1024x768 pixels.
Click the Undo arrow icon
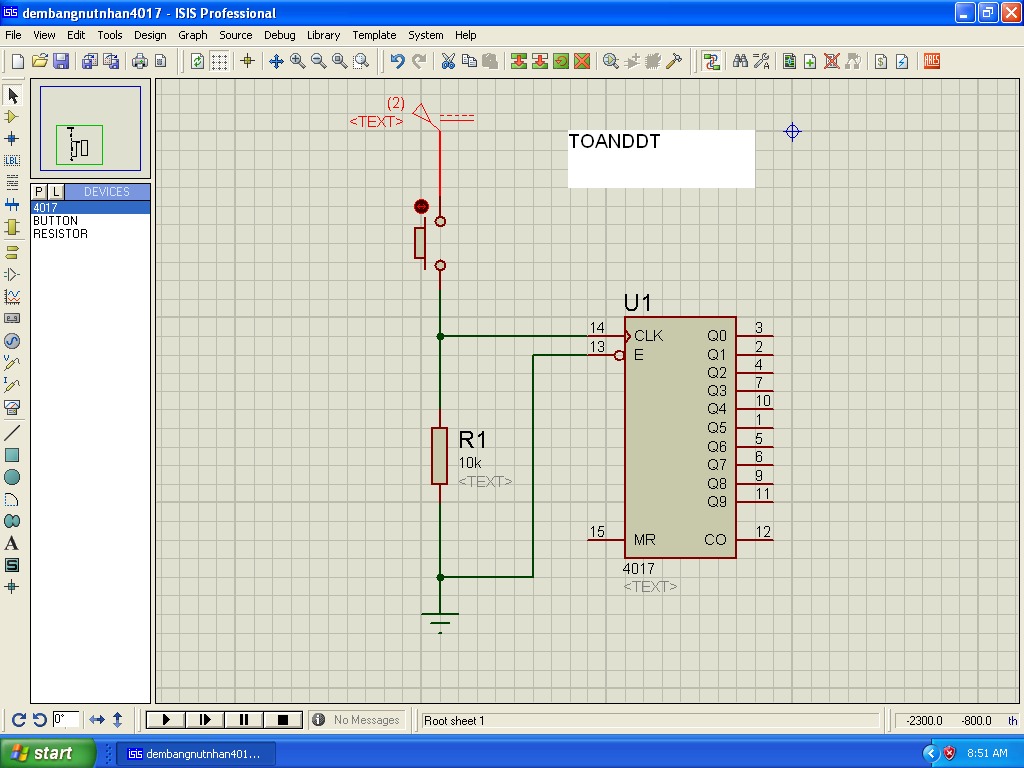point(397,61)
